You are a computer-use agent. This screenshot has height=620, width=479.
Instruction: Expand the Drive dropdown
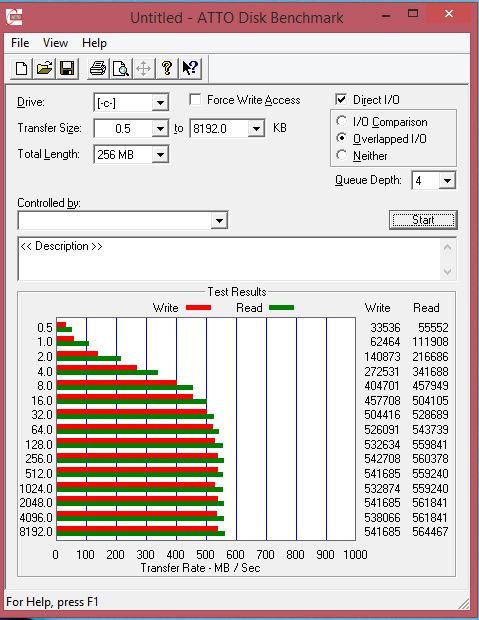160,103
